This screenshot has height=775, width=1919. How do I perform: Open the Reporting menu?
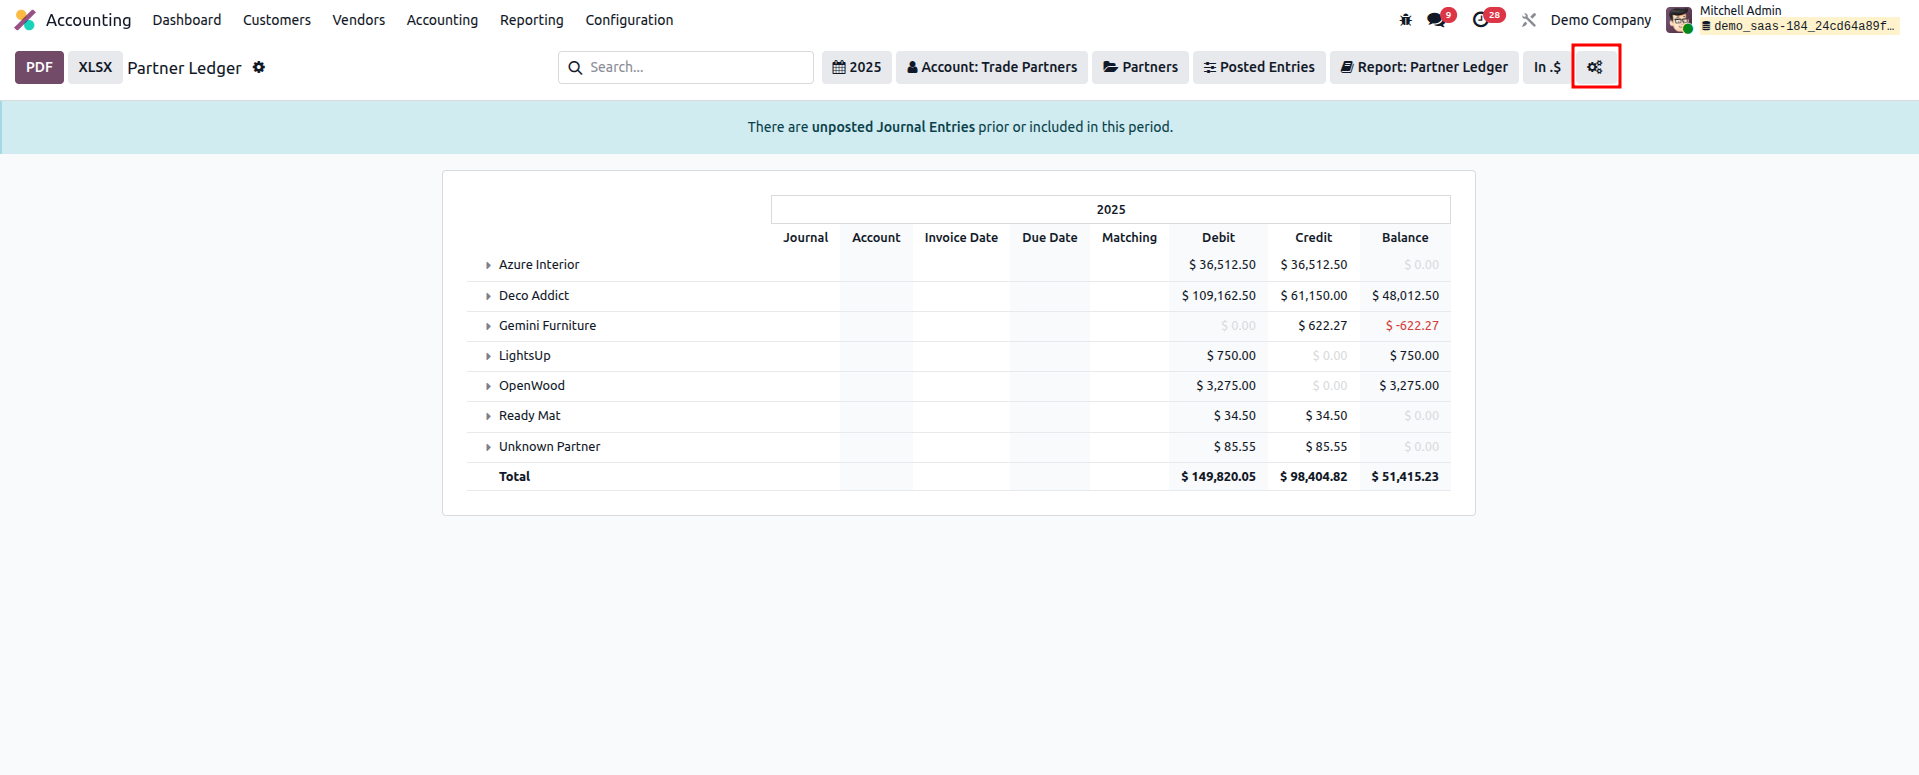(x=532, y=20)
